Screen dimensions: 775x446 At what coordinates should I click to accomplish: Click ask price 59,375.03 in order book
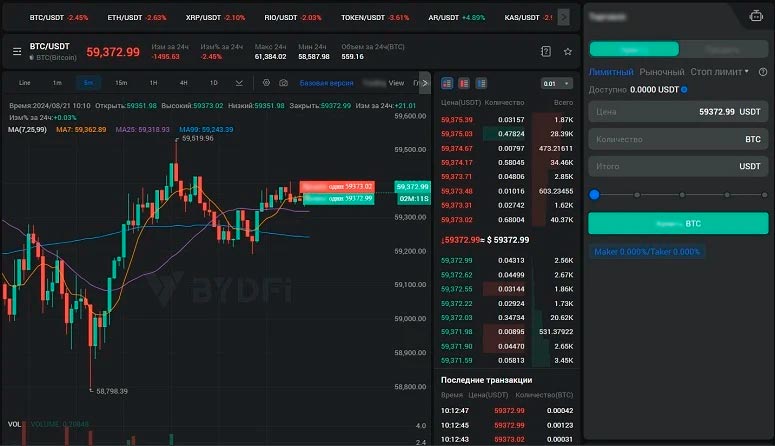click(x=457, y=134)
